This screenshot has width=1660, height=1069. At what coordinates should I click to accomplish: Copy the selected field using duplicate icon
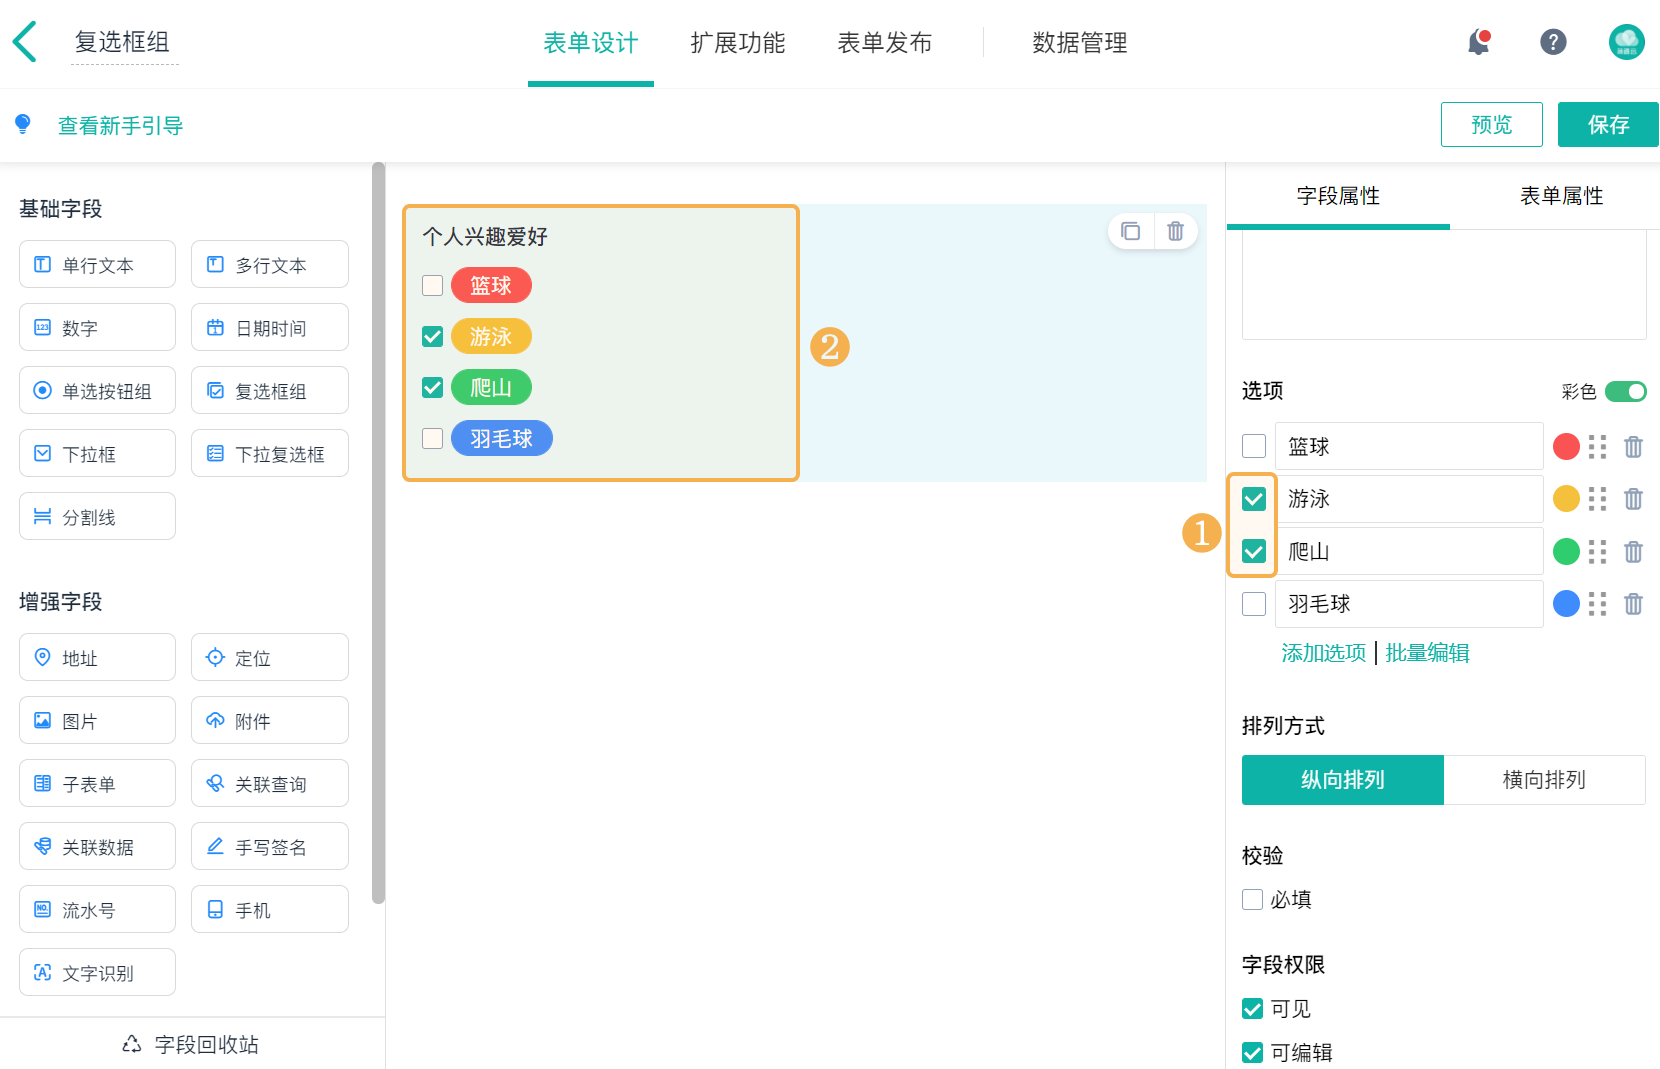(x=1131, y=231)
